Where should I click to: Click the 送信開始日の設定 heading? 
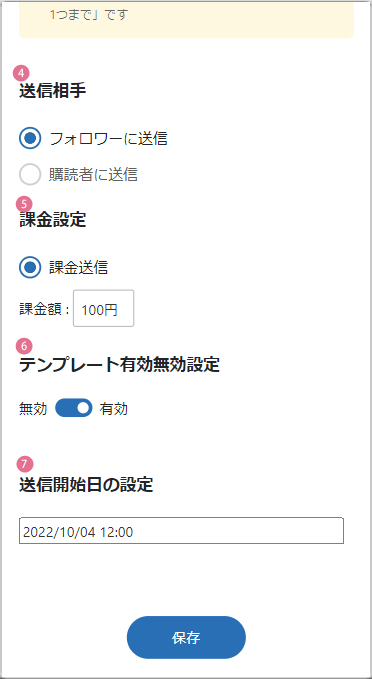(x=86, y=485)
